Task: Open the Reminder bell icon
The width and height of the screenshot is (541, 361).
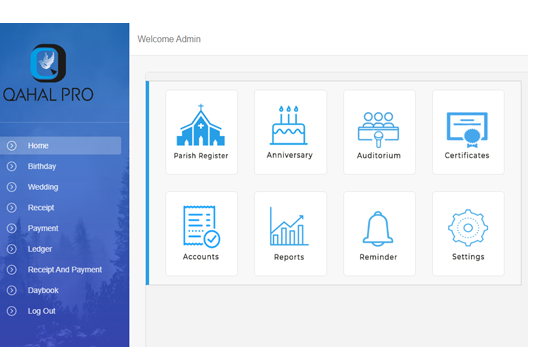Action: coord(378,228)
